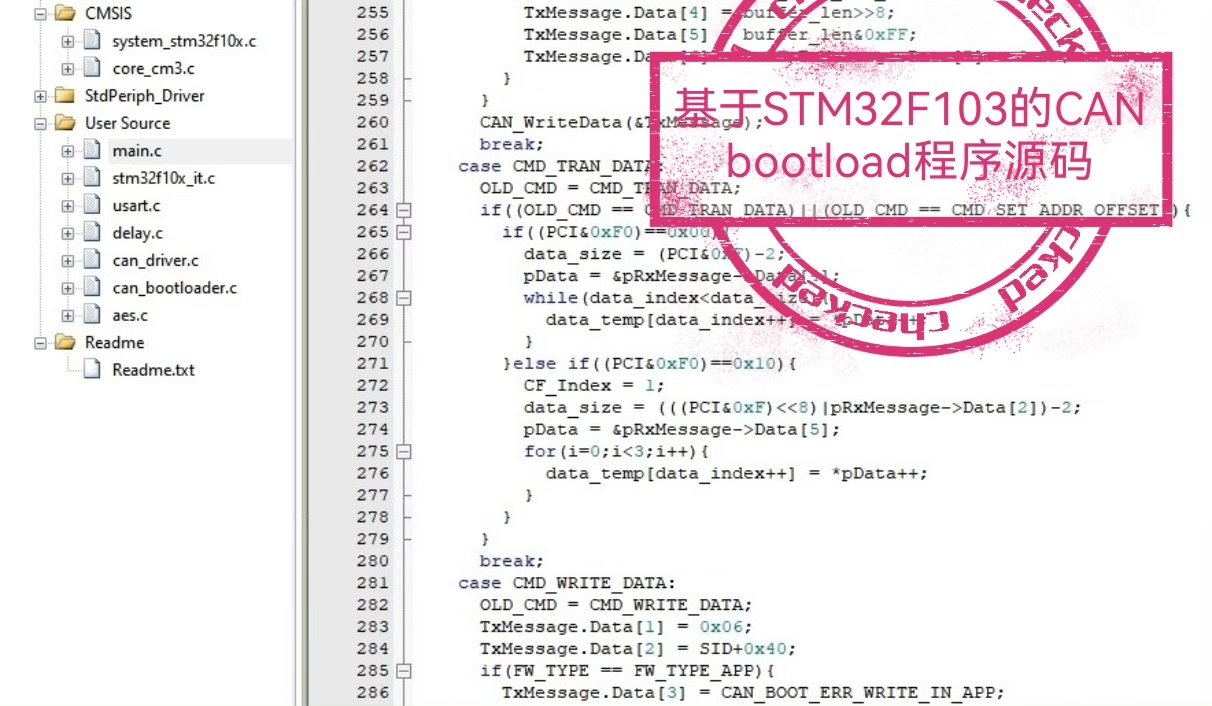Select the User Source group label
1212x706 pixels.
click(x=127, y=123)
